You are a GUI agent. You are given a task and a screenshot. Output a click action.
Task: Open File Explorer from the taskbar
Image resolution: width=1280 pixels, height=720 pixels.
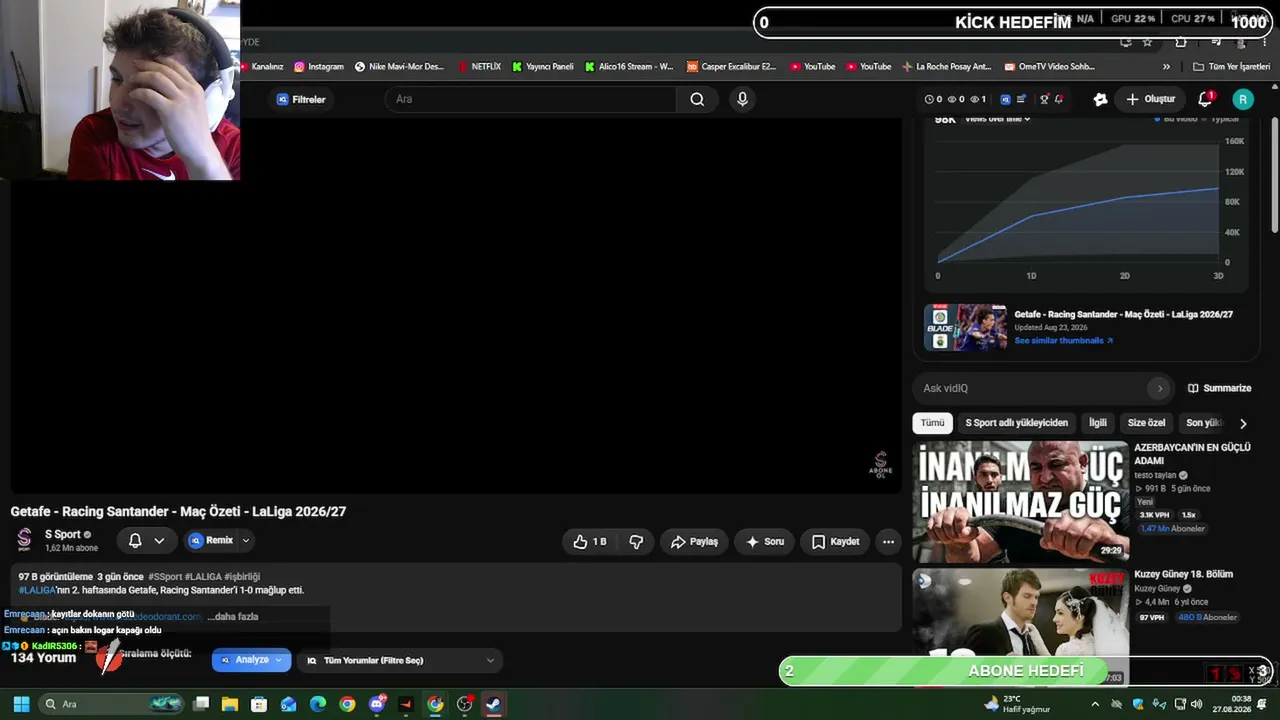pos(230,704)
